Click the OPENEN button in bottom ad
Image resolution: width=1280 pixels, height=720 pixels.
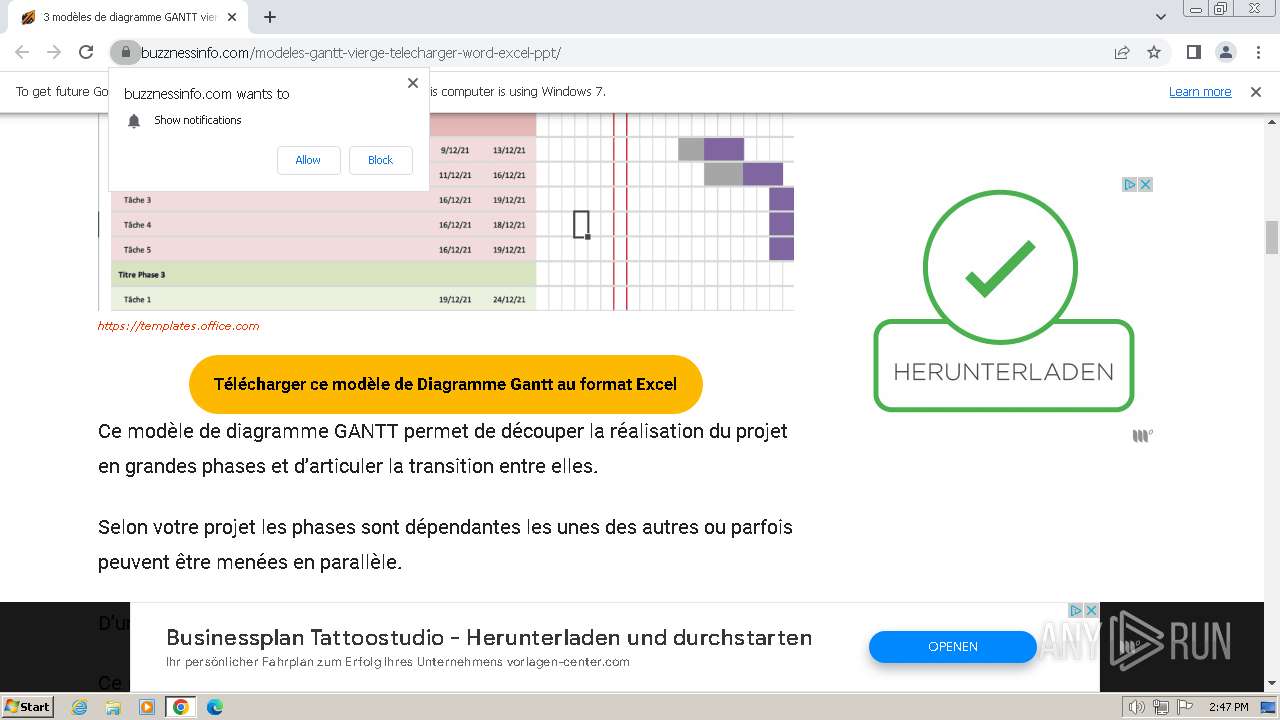tap(953, 646)
